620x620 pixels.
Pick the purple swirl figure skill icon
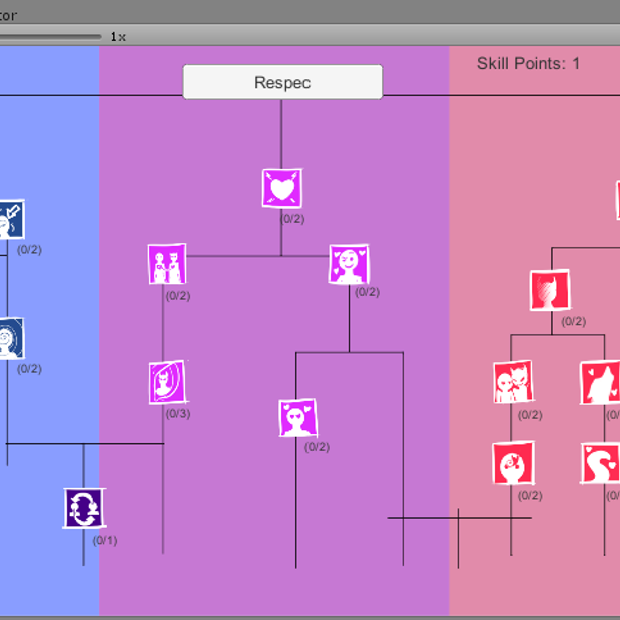coord(167,382)
